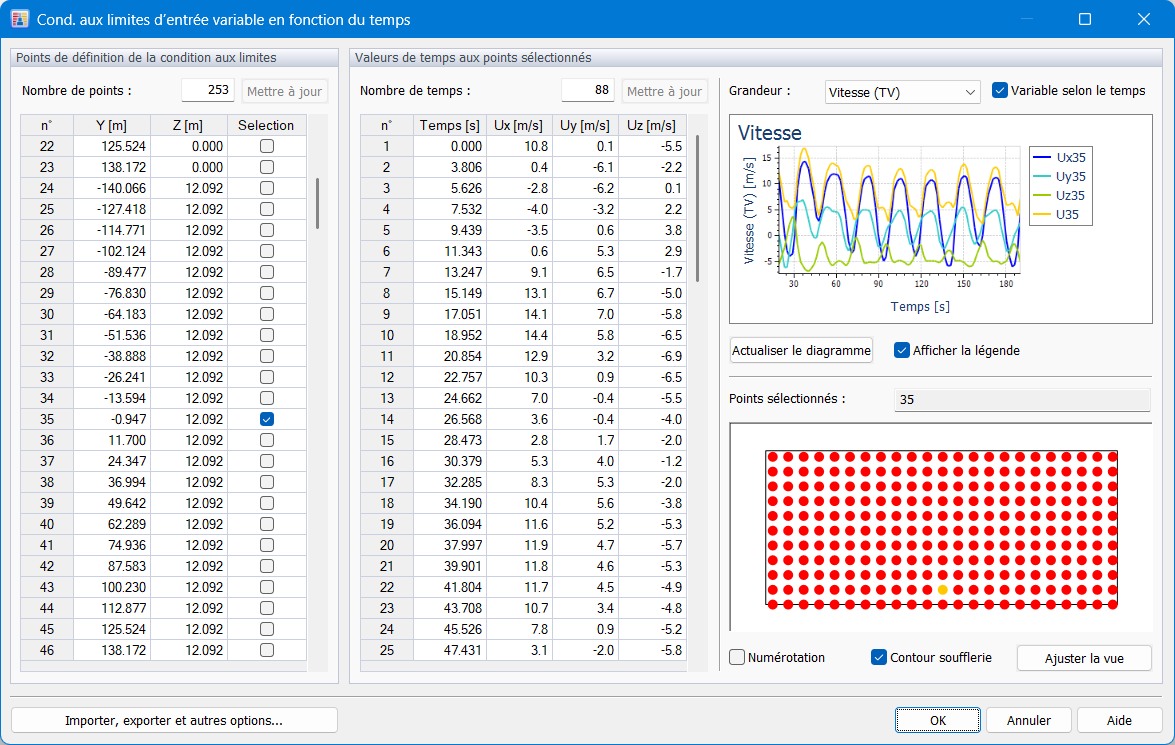Tick the Selection checkbox for point 22

tap(267, 146)
